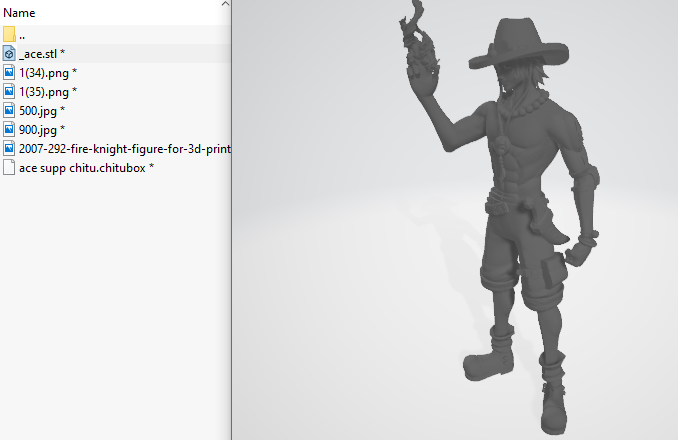Click the sort arrow above the Name column
The width and height of the screenshot is (678, 440).
pyautogui.click(x=225, y=4)
